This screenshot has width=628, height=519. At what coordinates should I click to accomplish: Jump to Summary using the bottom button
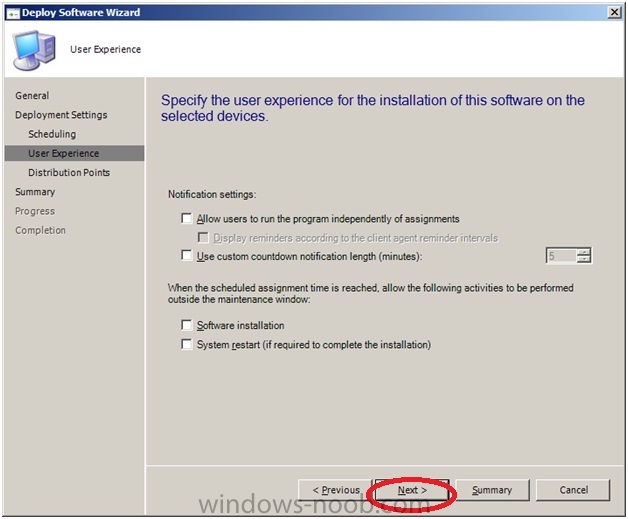[x=492, y=490]
